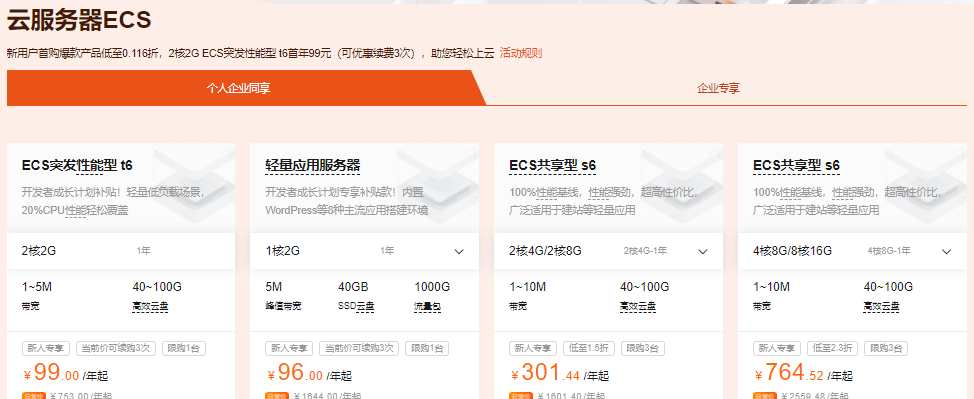974x399 pixels.
Task: Open the 轻量应用服务器 card title
Action: point(312,165)
